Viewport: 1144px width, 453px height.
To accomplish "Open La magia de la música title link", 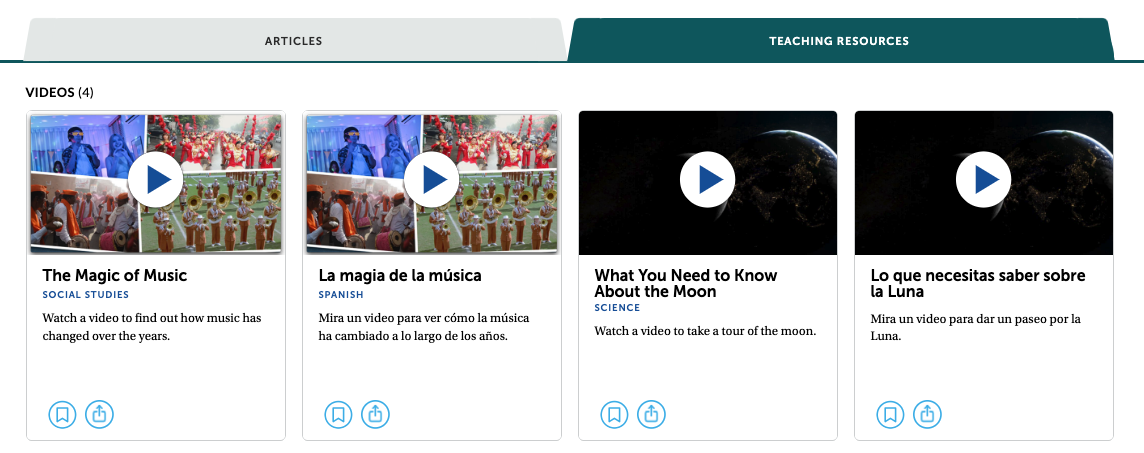I will [x=400, y=275].
